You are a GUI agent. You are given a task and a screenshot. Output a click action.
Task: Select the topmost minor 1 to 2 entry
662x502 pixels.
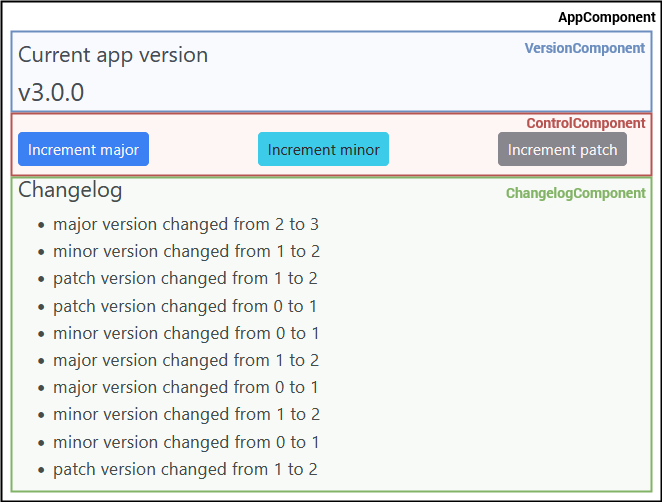[185, 251]
